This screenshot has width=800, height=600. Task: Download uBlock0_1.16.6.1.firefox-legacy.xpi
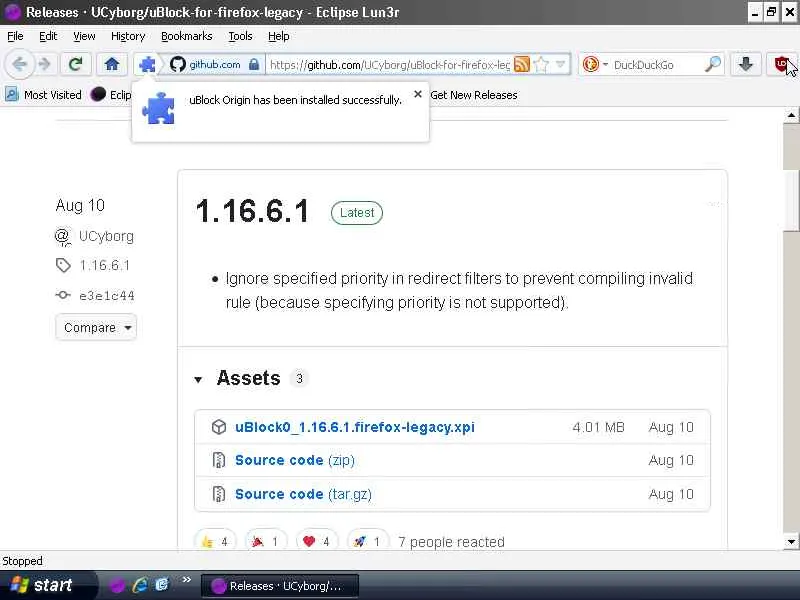(355, 427)
